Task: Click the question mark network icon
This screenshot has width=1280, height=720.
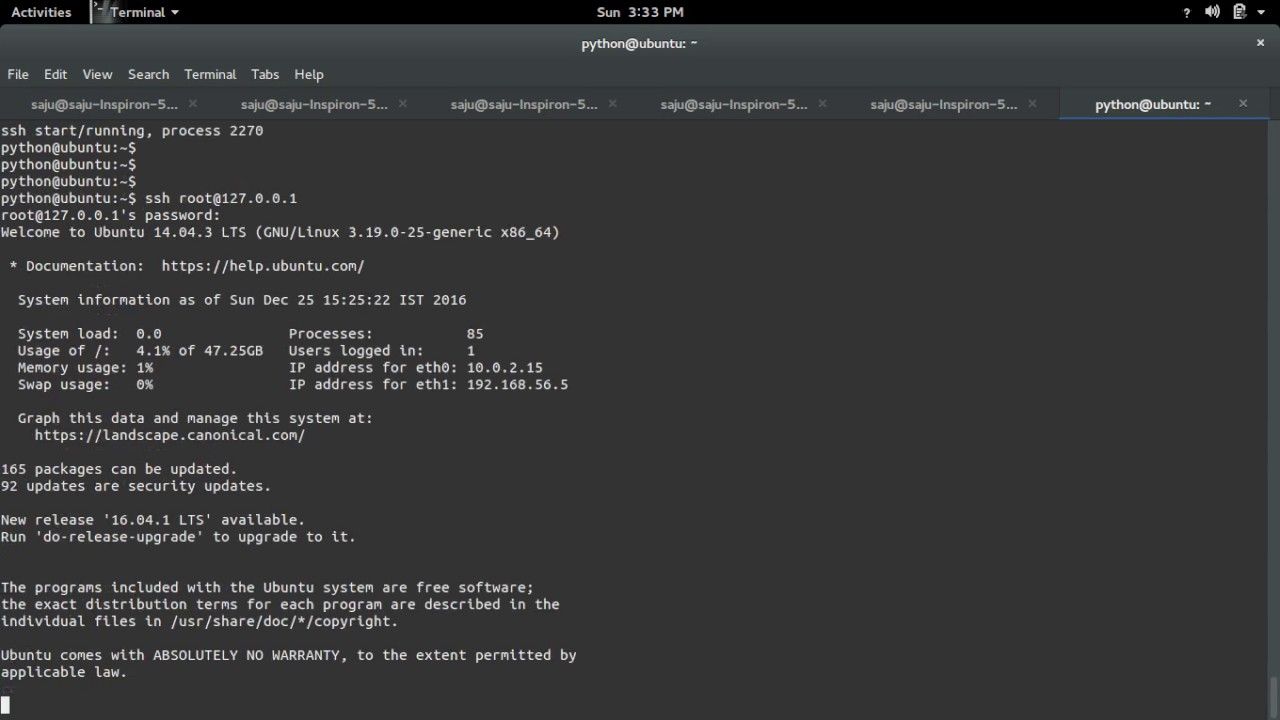Action: (1187, 12)
